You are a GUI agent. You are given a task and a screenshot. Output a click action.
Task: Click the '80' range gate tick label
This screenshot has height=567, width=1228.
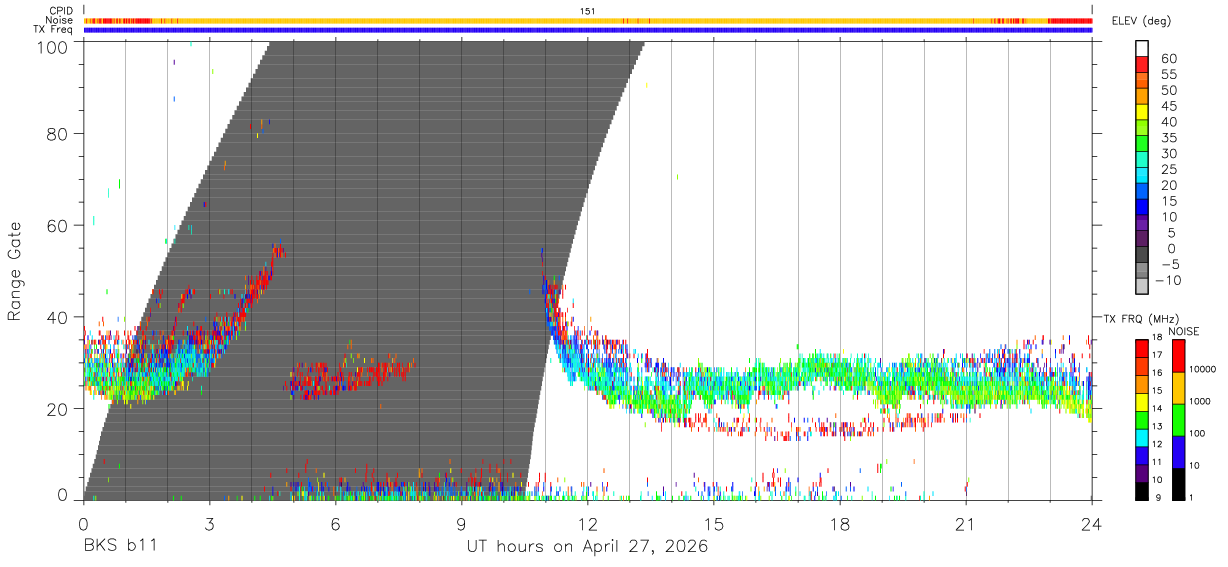click(x=57, y=133)
